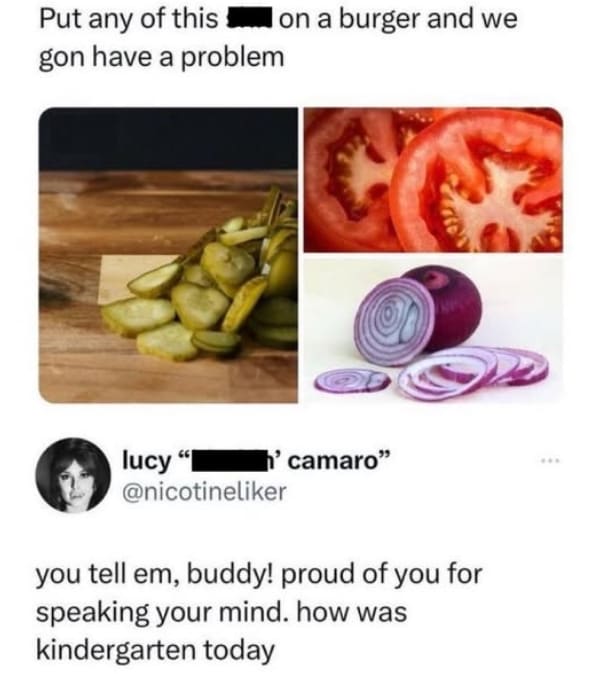Click the @nicotineliker handle
Screen dimensions: 589x674
pos(204,492)
